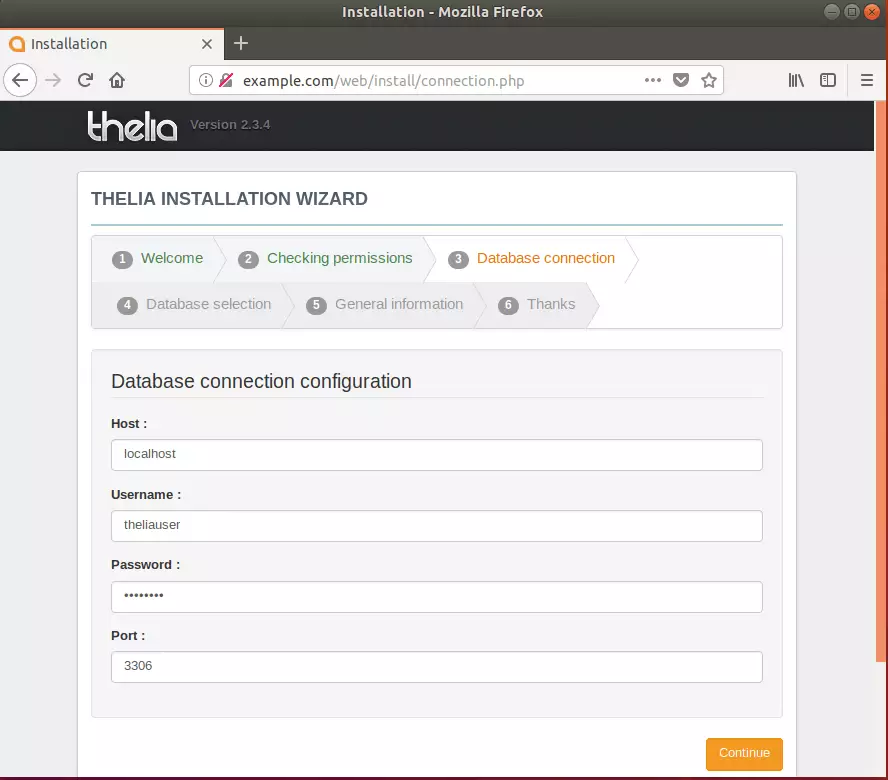Focus the Host input field
This screenshot has height=780, width=888.
pyautogui.click(x=437, y=455)
